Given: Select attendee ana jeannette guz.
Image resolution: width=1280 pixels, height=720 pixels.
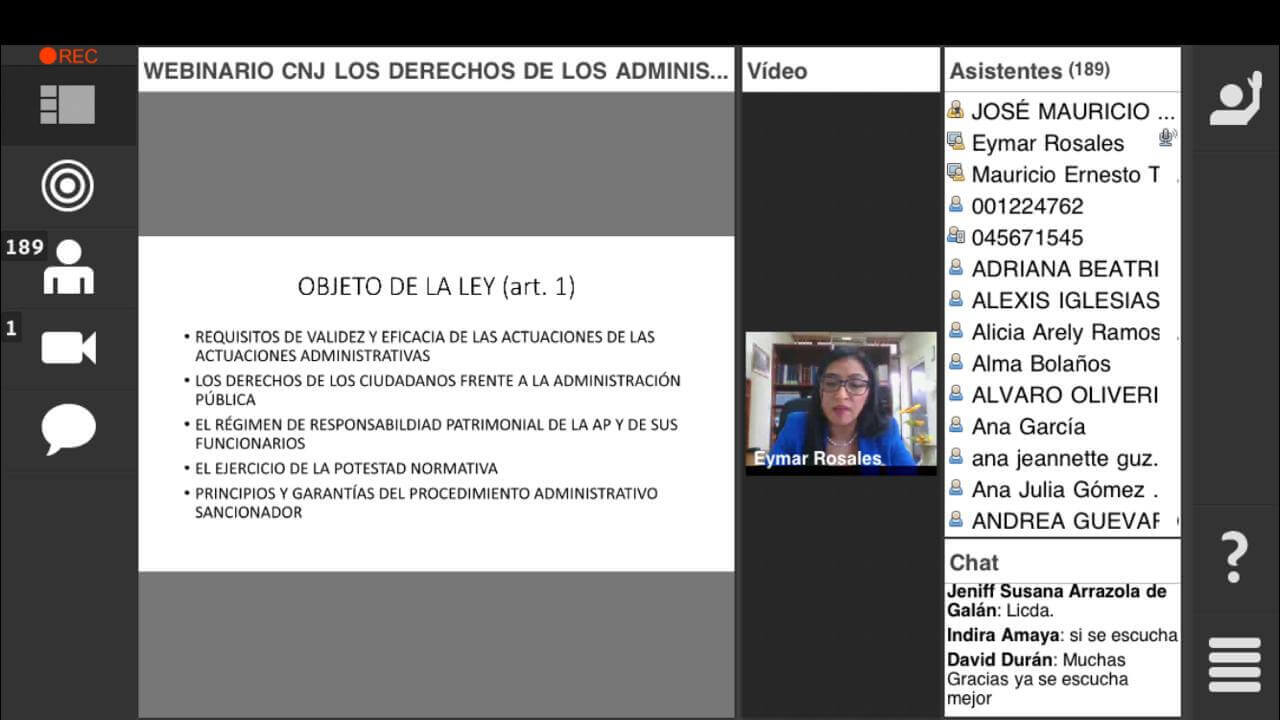Looking at the screenshot, I should [1062, 458].
